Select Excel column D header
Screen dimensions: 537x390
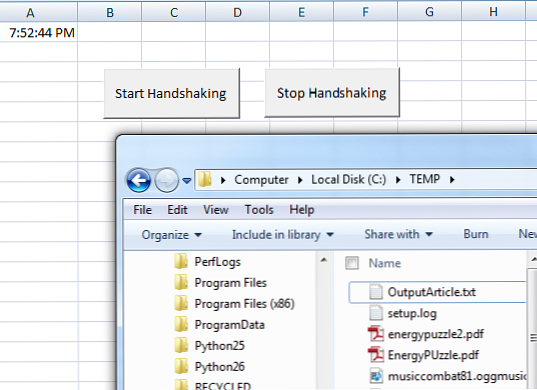tap(238, 13)
